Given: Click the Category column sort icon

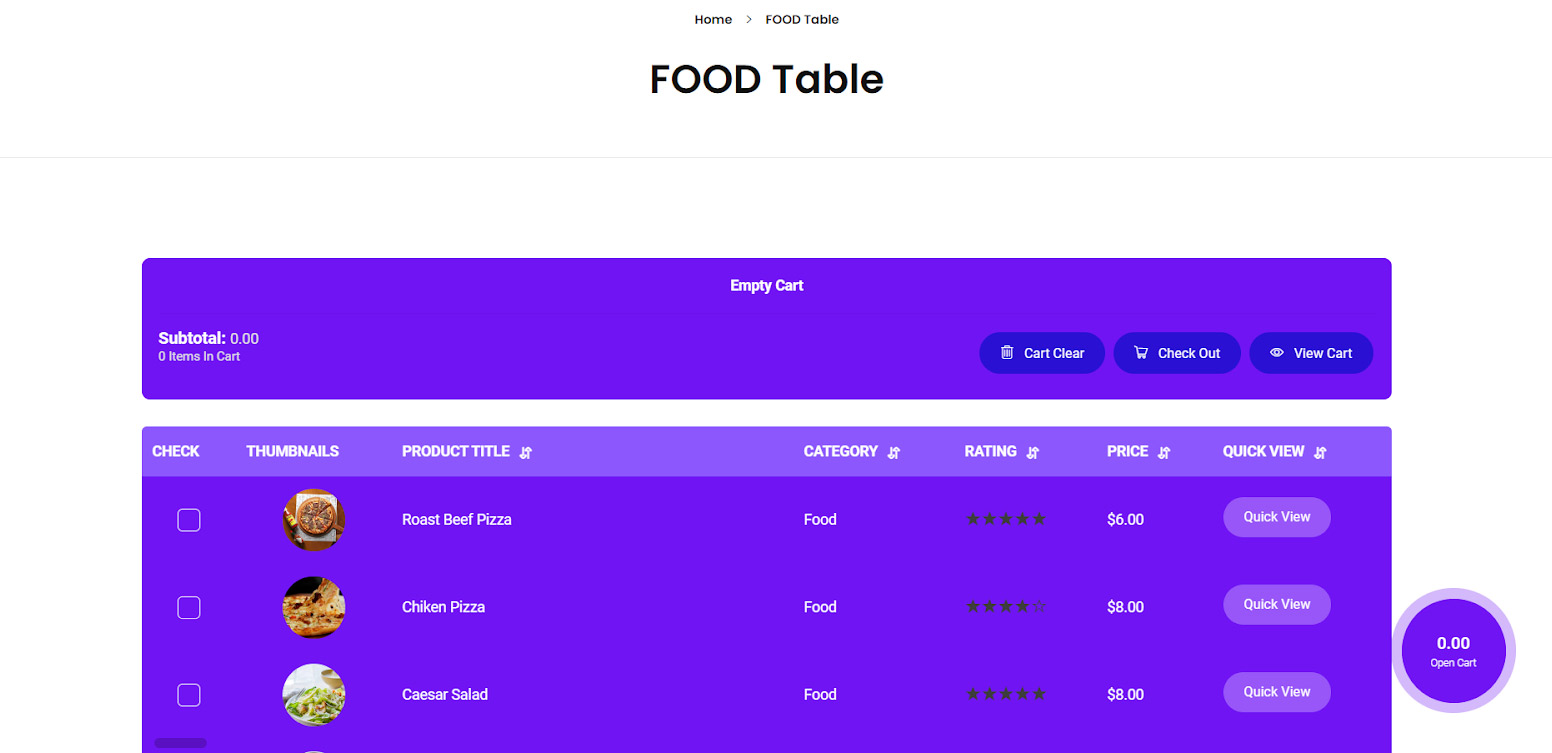Looking at the screenshot, I should [x=894, y=453].
